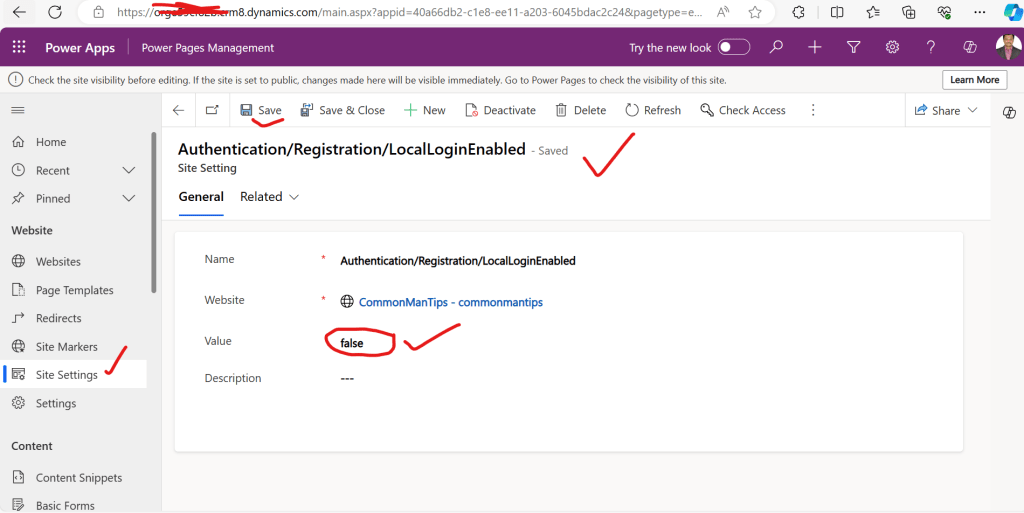Collapse the left navigation hamburger menu
This screenshot has width=1024, height=513.
click(17, 110)
